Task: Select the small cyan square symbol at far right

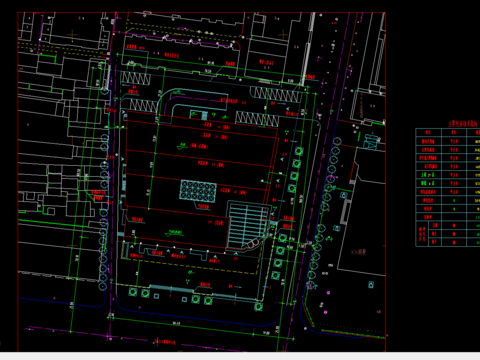Action: [371, 284]
